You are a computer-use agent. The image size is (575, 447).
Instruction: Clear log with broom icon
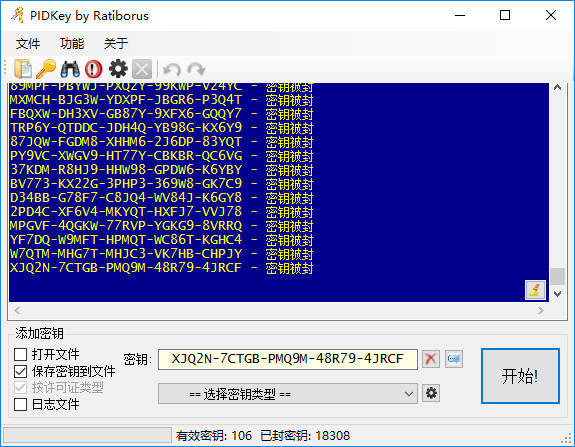click(x=535, y=290)
